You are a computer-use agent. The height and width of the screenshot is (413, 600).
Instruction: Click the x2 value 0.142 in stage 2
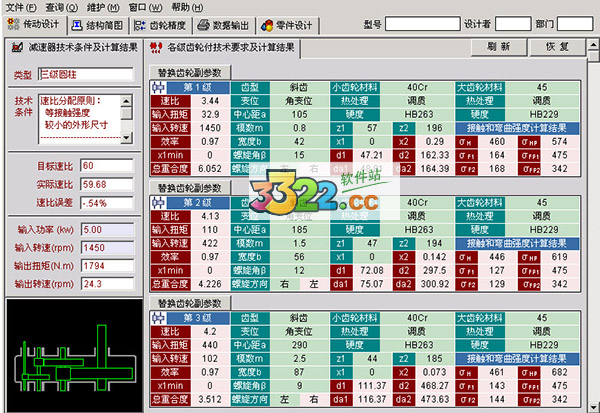(434, 257)
